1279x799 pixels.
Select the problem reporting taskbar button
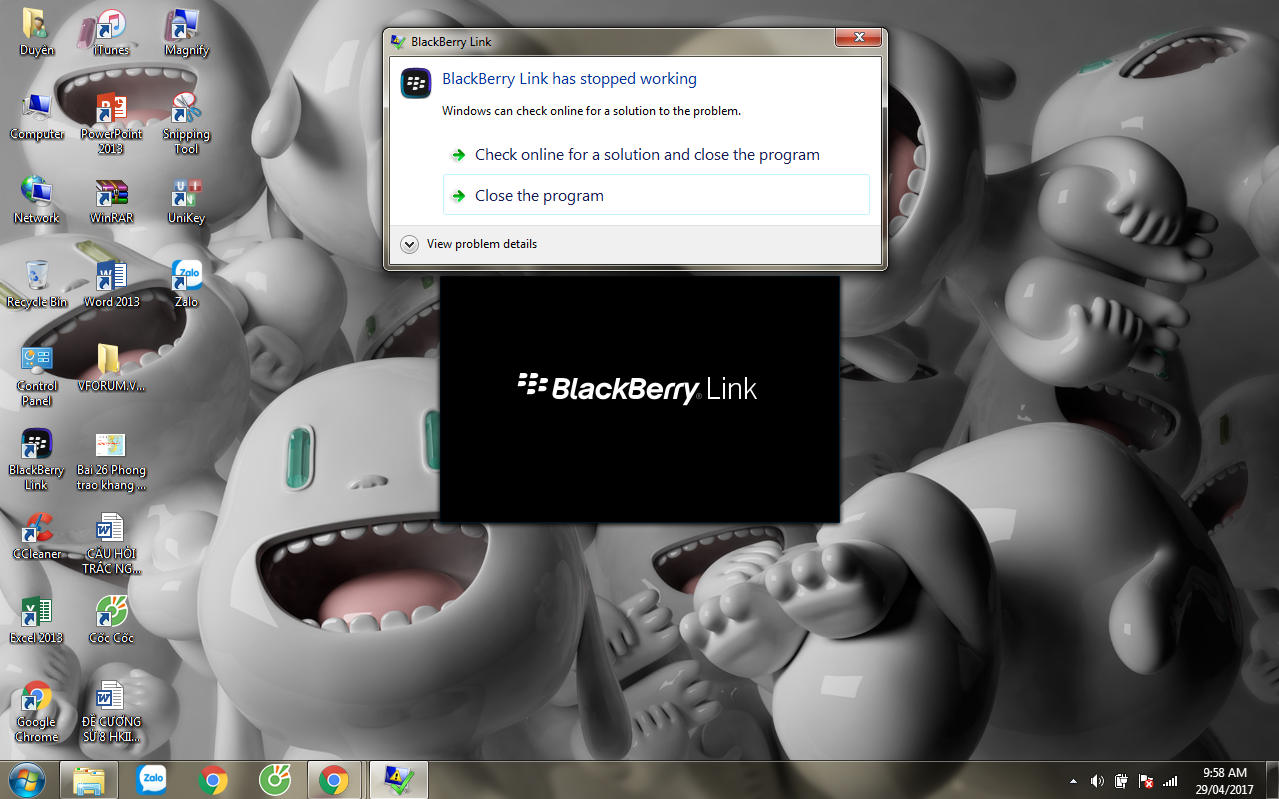[x=398, y=780]
